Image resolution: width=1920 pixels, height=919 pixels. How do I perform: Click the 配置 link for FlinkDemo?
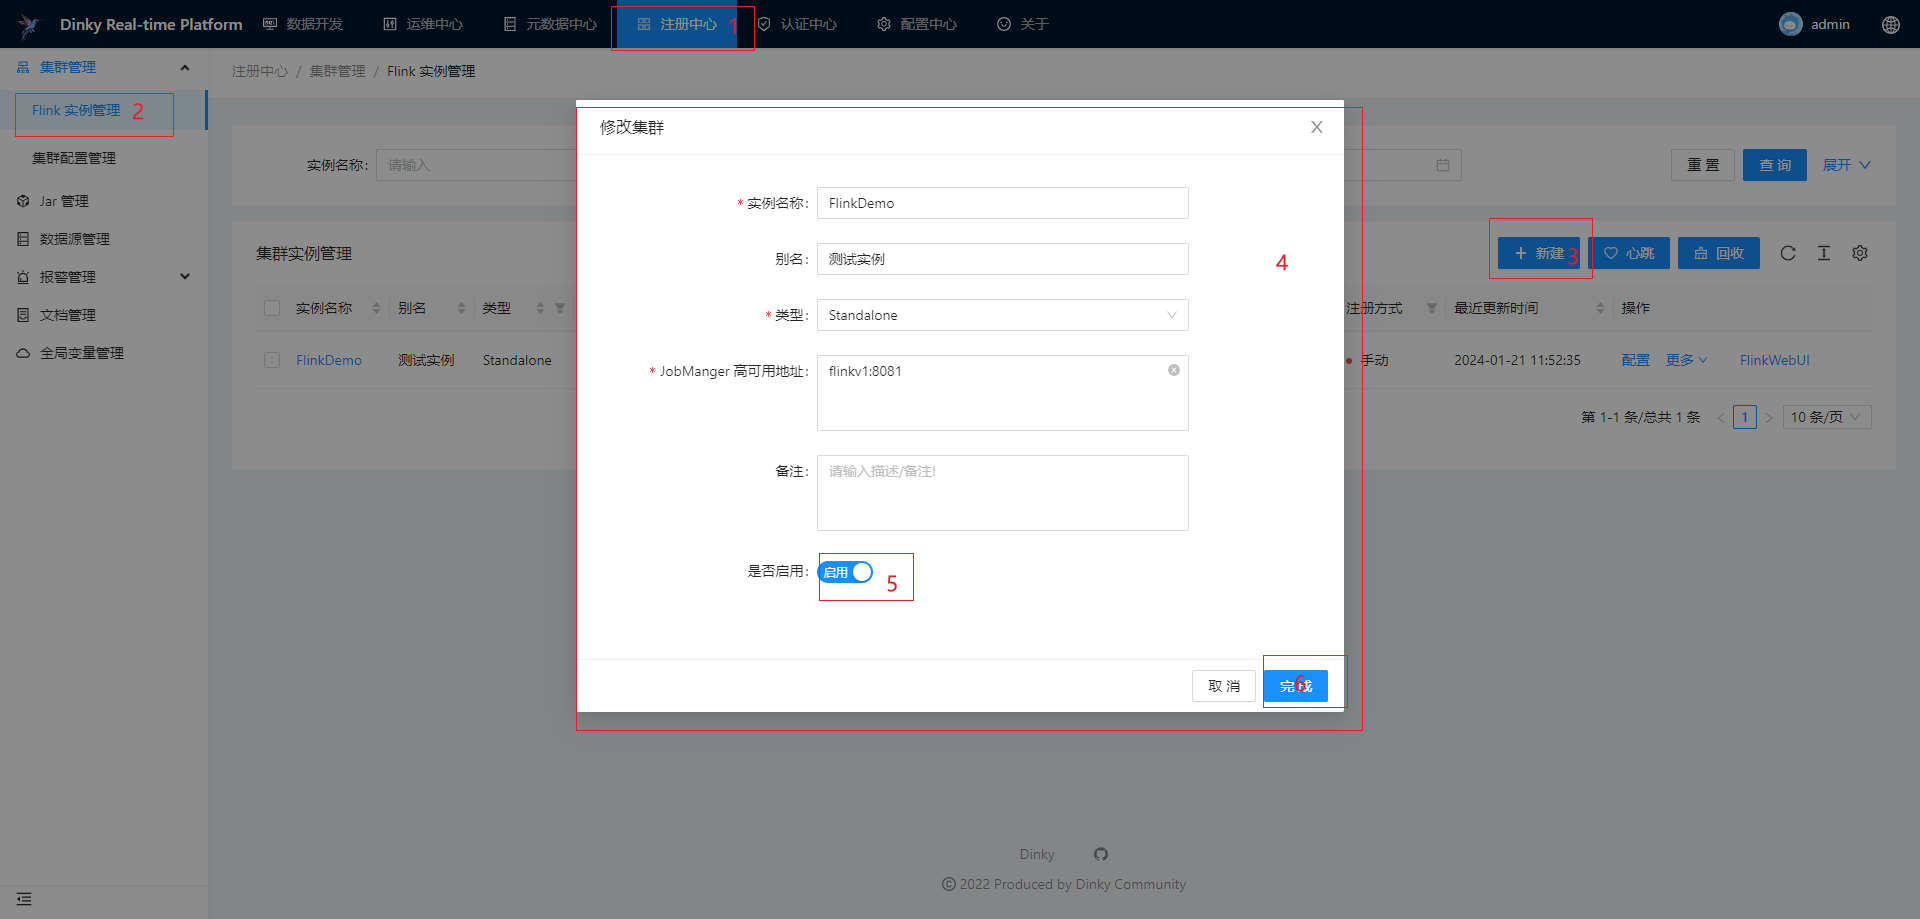pos(1636,360)
